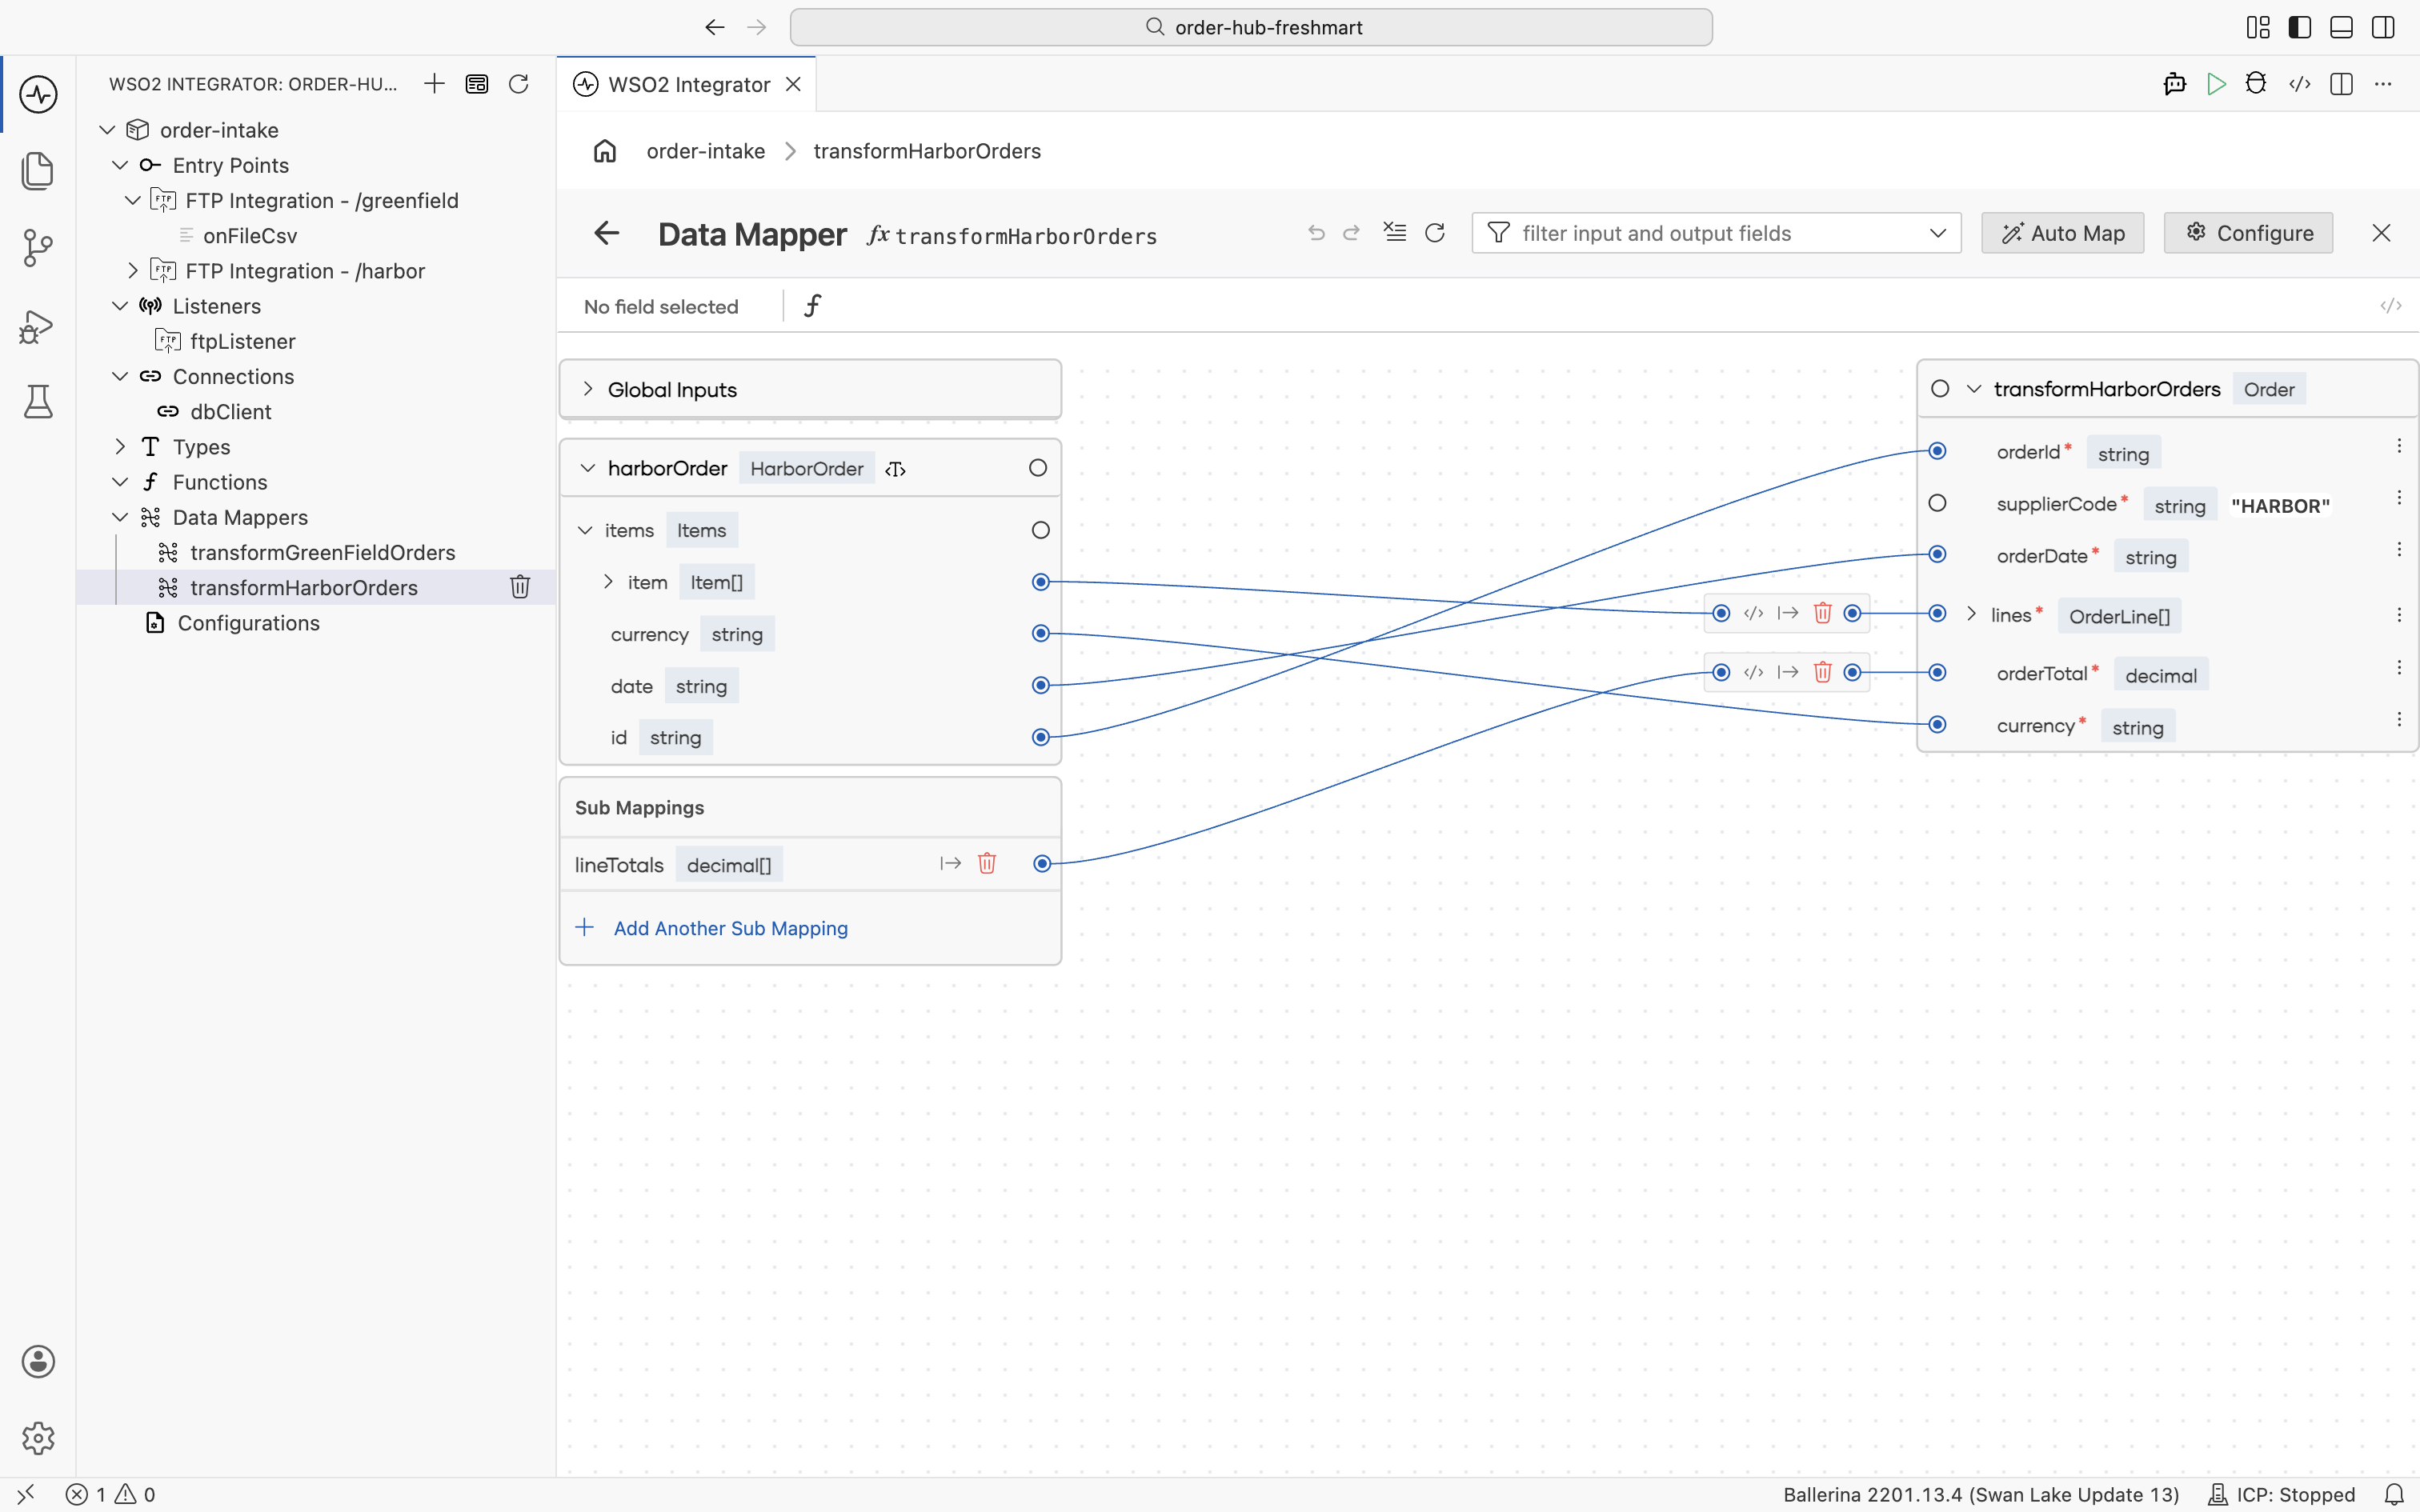
Task: Click order-intake in breadcrumb
Action: pyautogui.click(x=705, y=151)
